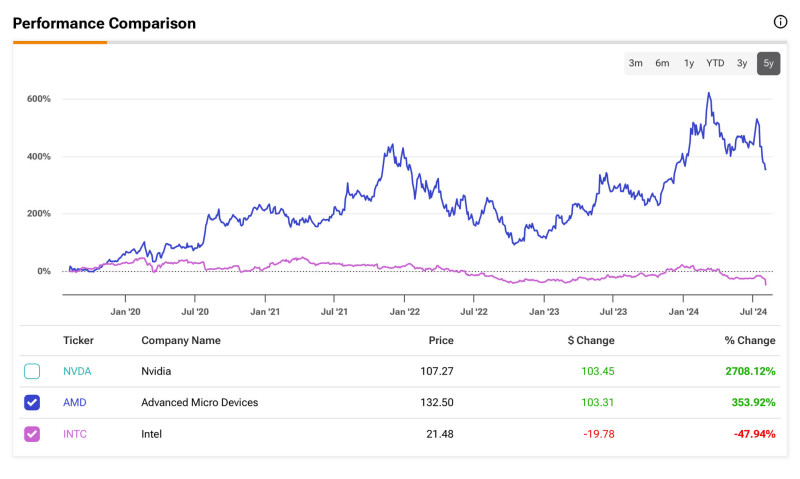Open the info icon beside Performance Comparison
This screenshot has width=800, height=479.
[x=780, y=22]
